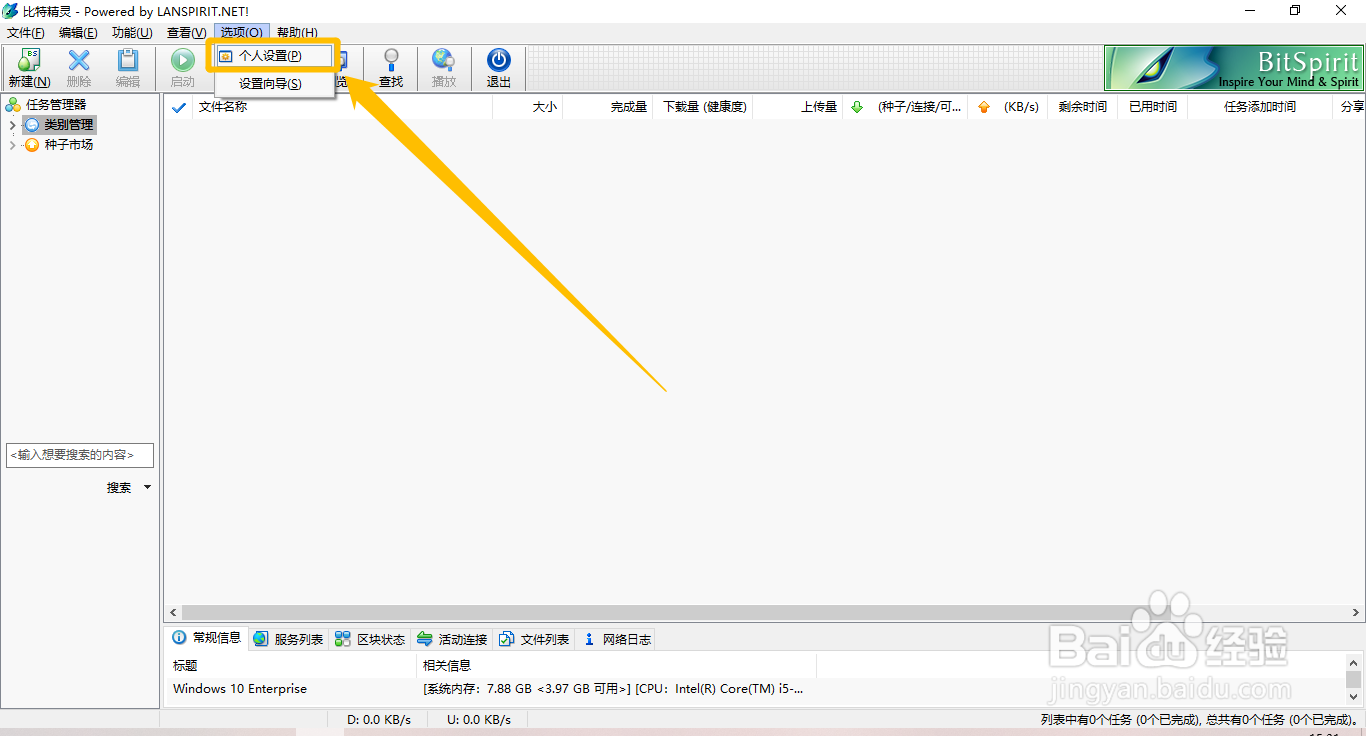
Task: Open the search dropdown arrow beside 搜索
Action: tap(148, 488)
